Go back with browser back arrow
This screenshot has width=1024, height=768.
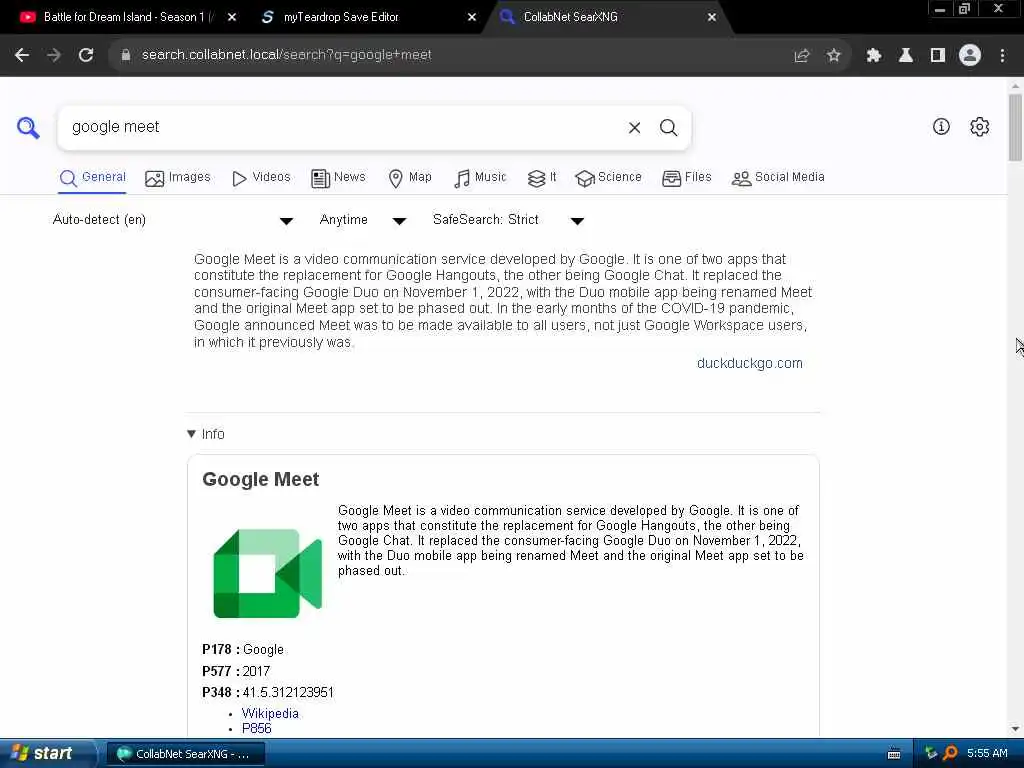22,55
